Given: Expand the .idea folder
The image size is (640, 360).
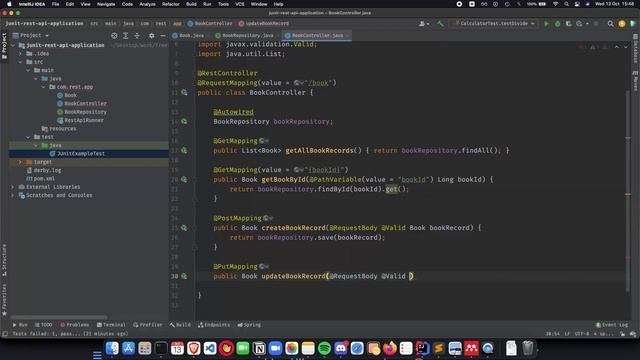Looking at the screenshot, I should pyautogui.click(x=20, y=54).
